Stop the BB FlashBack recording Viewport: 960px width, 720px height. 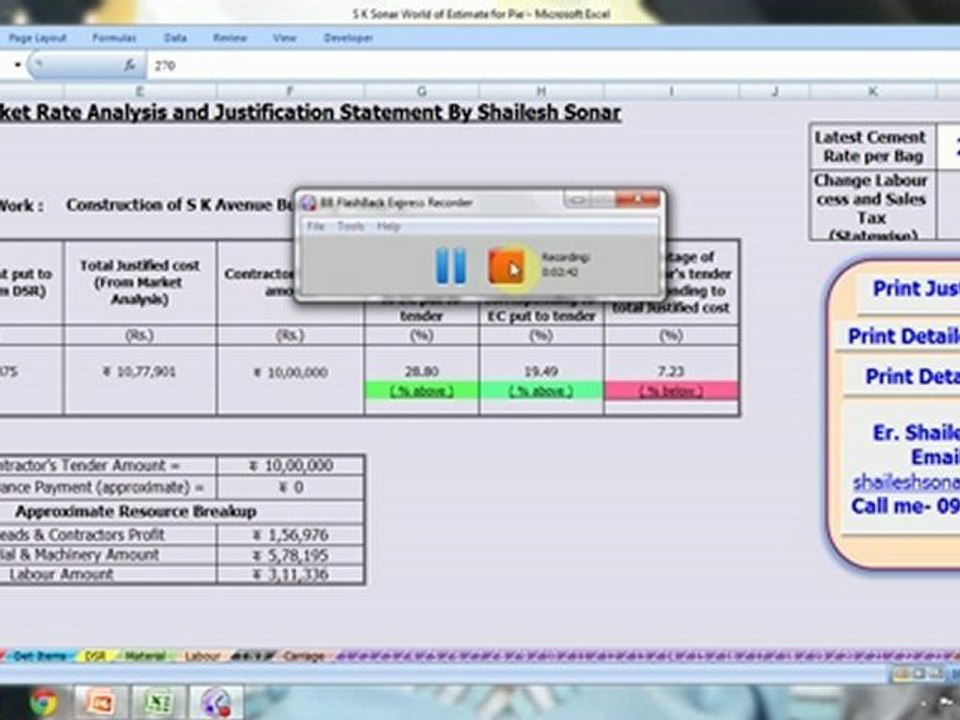506,266
